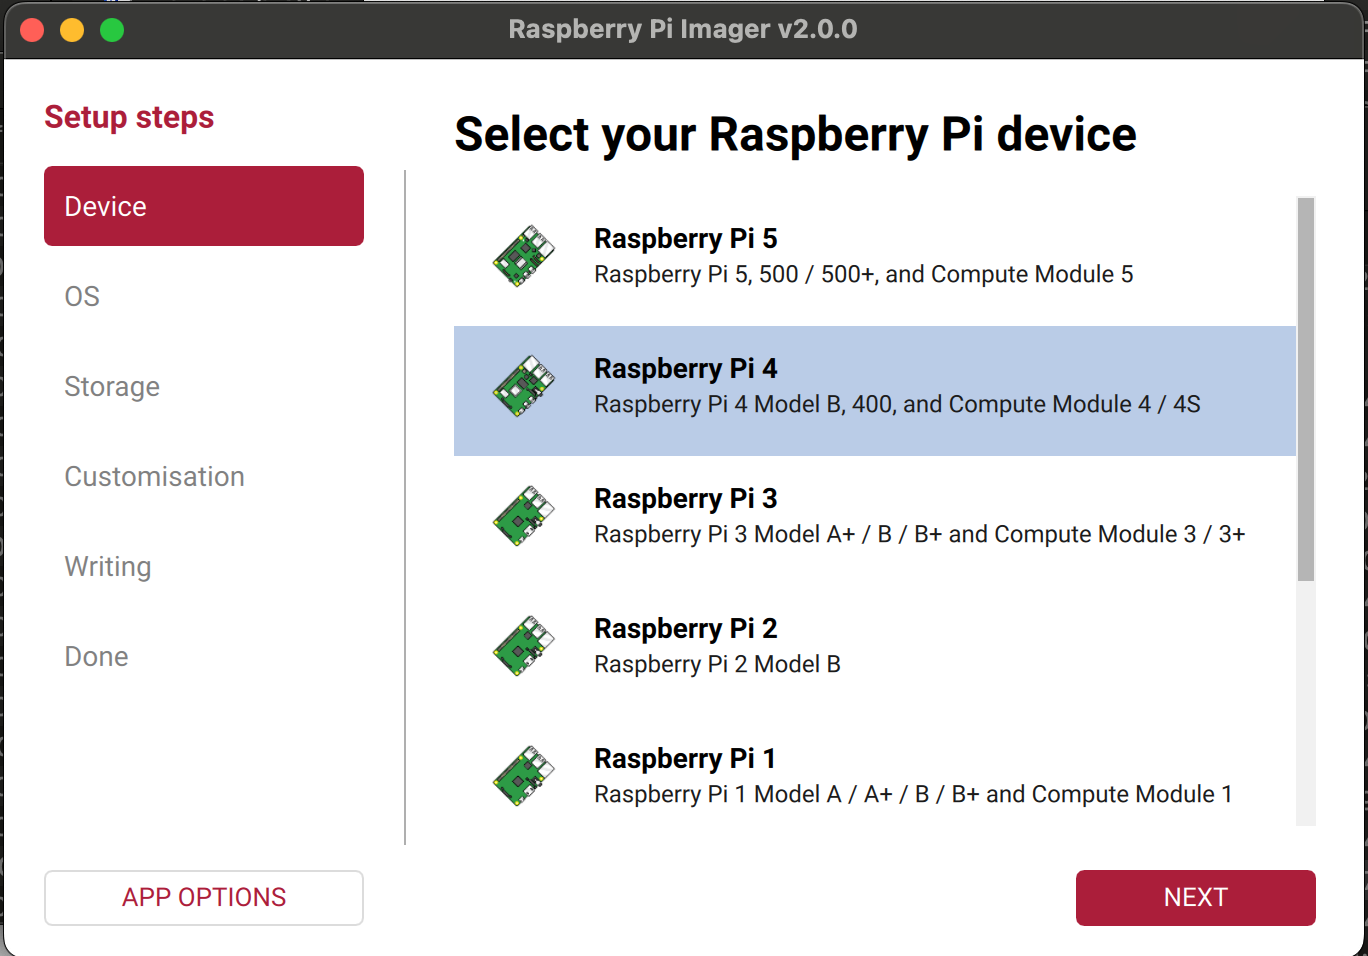The height and width of the screenshot is (956, 1368).
Task: Open the Device setup step
Action: pyautogui.click(x=204, y=206)
